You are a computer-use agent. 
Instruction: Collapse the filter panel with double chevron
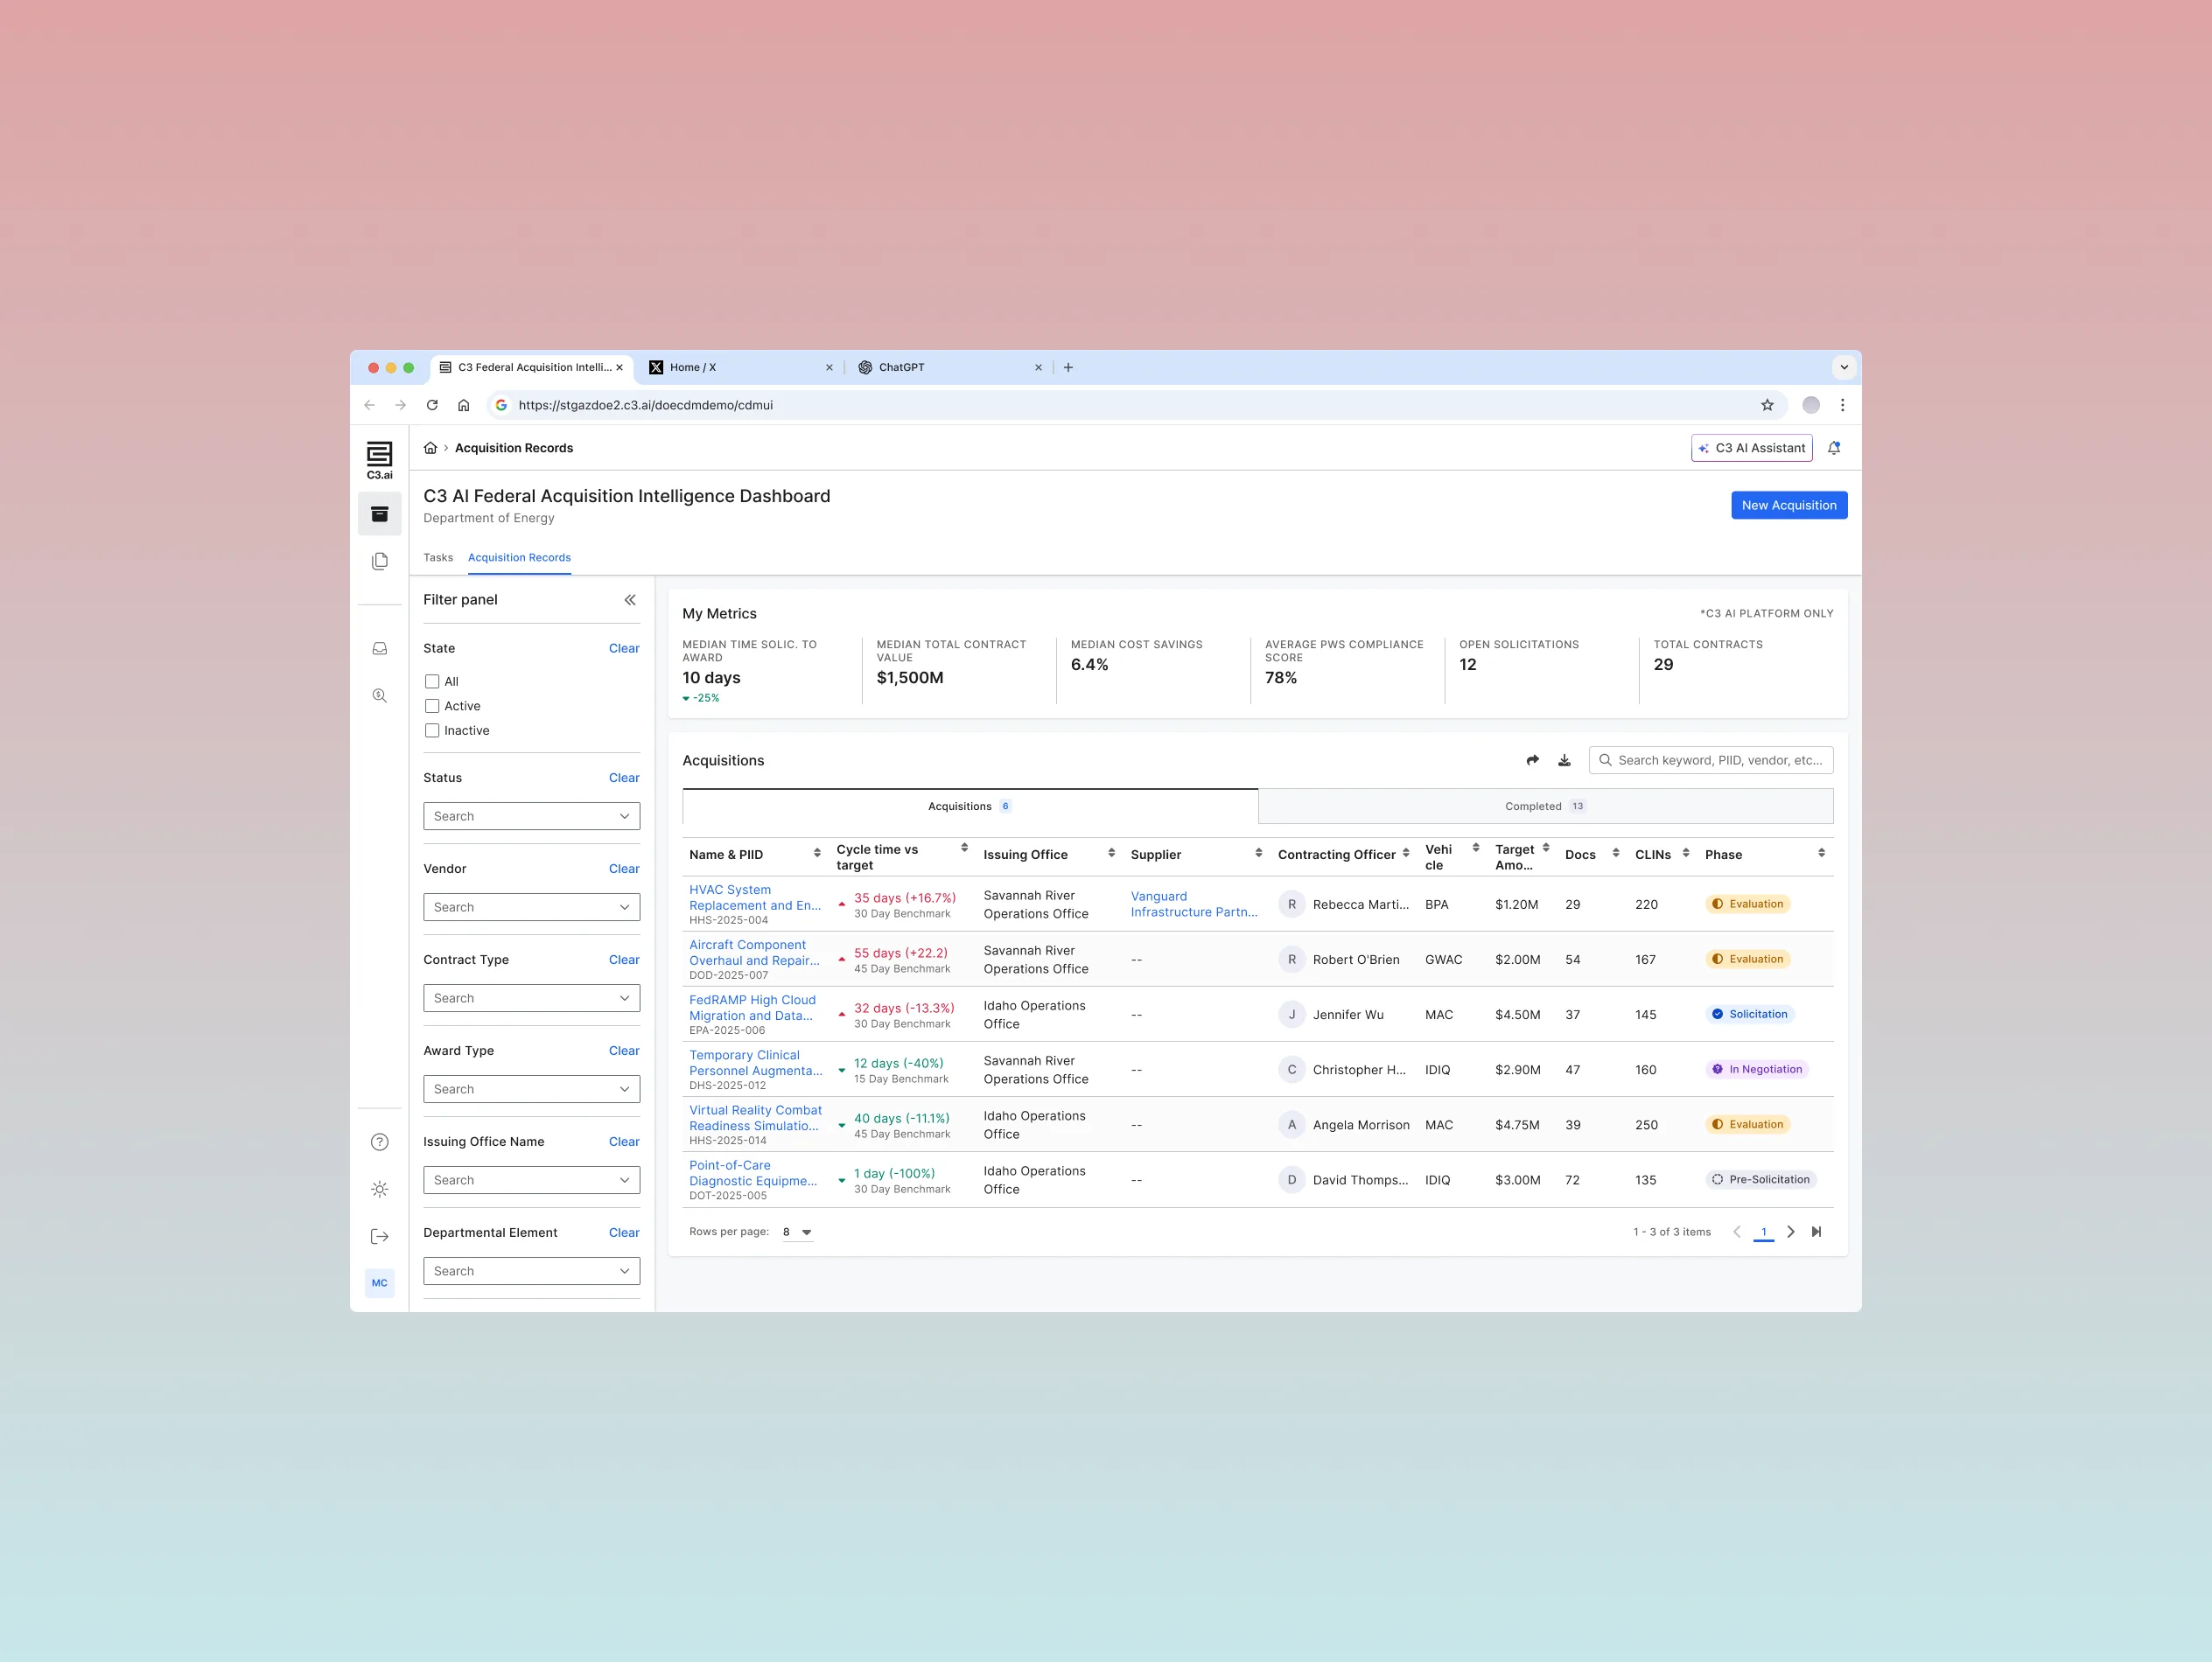pyautogui.click(x=630, y=600)
